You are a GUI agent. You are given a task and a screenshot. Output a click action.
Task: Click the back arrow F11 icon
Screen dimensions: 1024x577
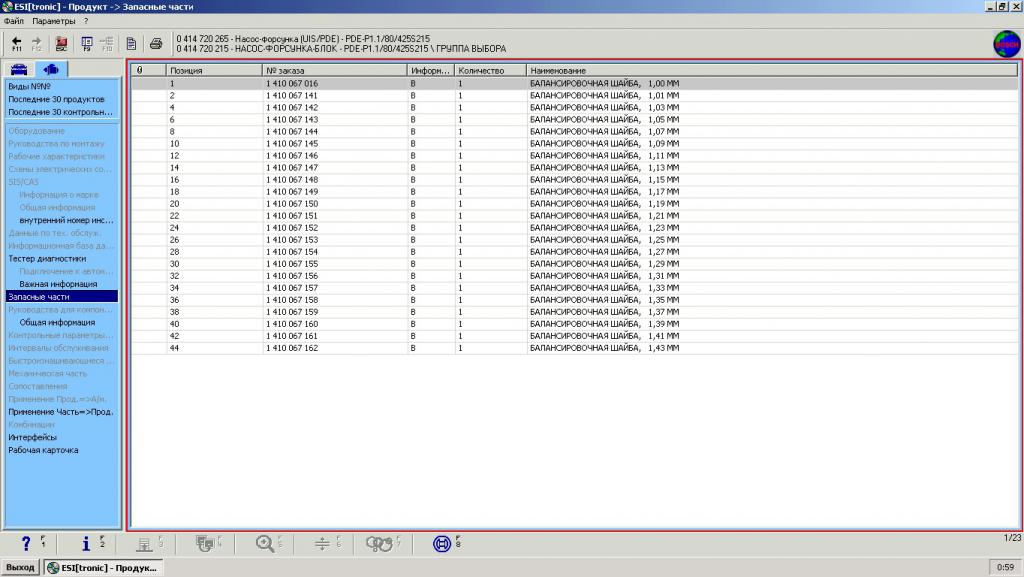(x=17, y=42)
